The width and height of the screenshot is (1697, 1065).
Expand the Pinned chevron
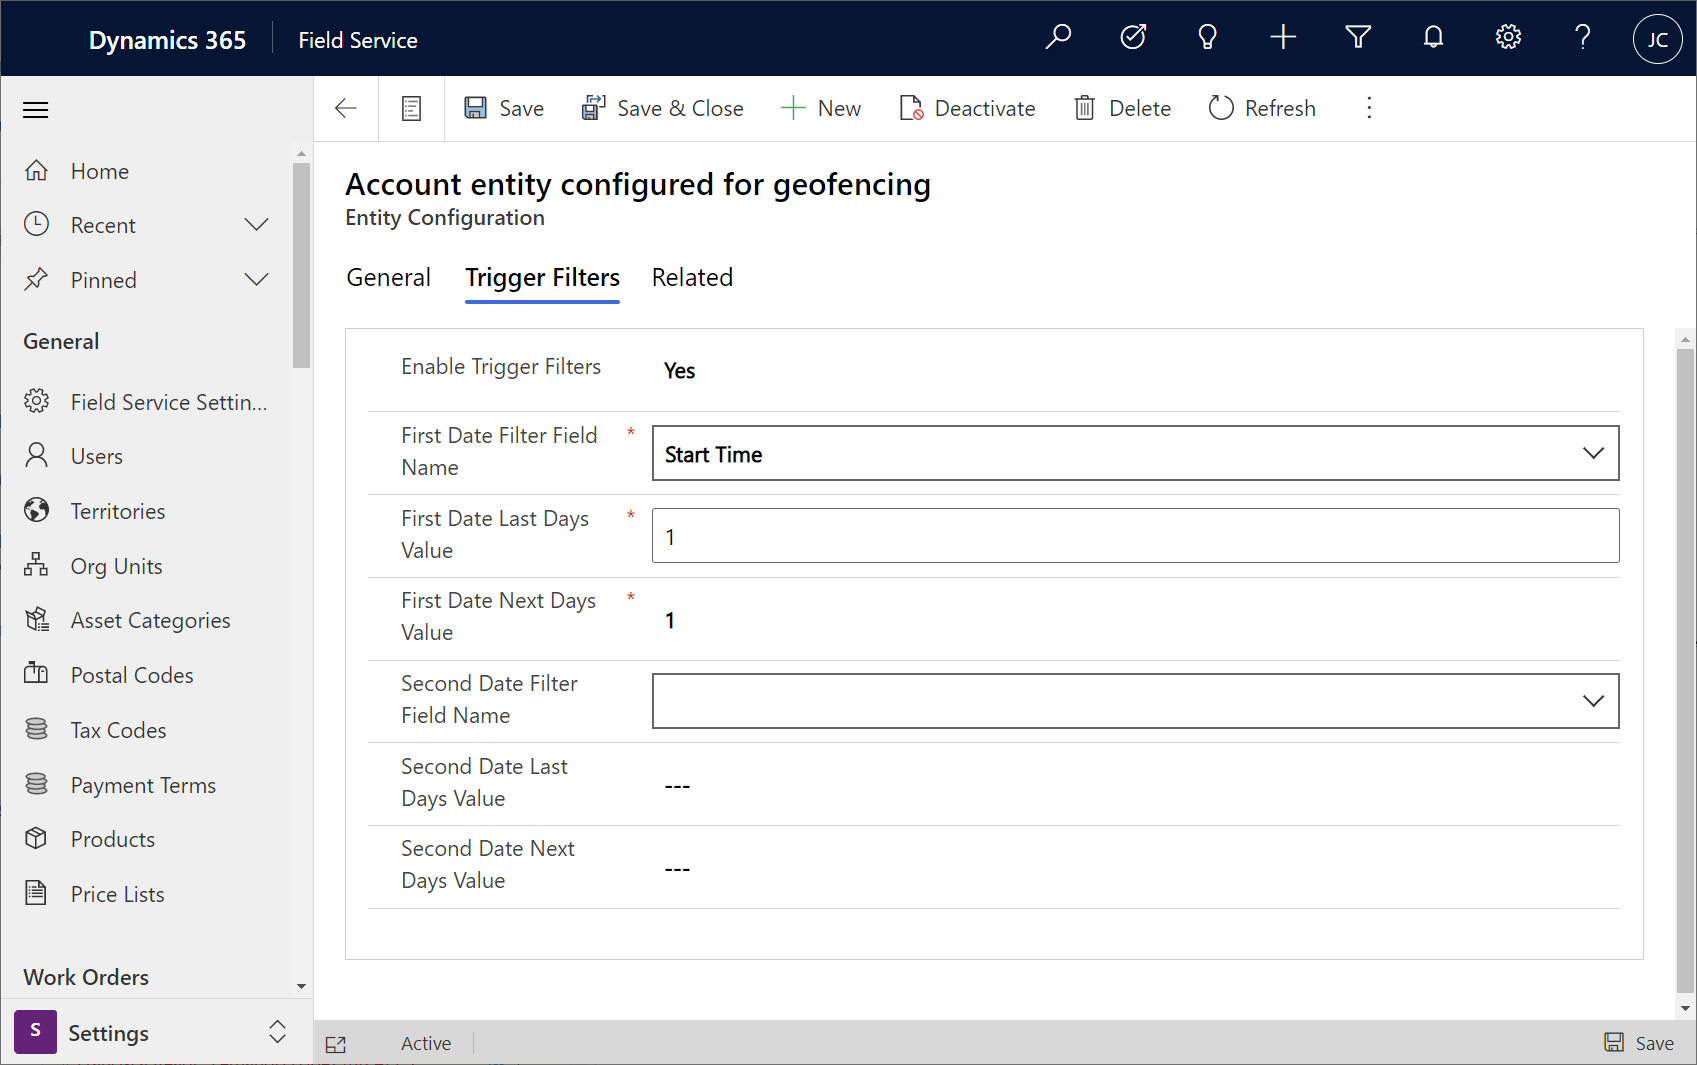click(x=257, y=280)
